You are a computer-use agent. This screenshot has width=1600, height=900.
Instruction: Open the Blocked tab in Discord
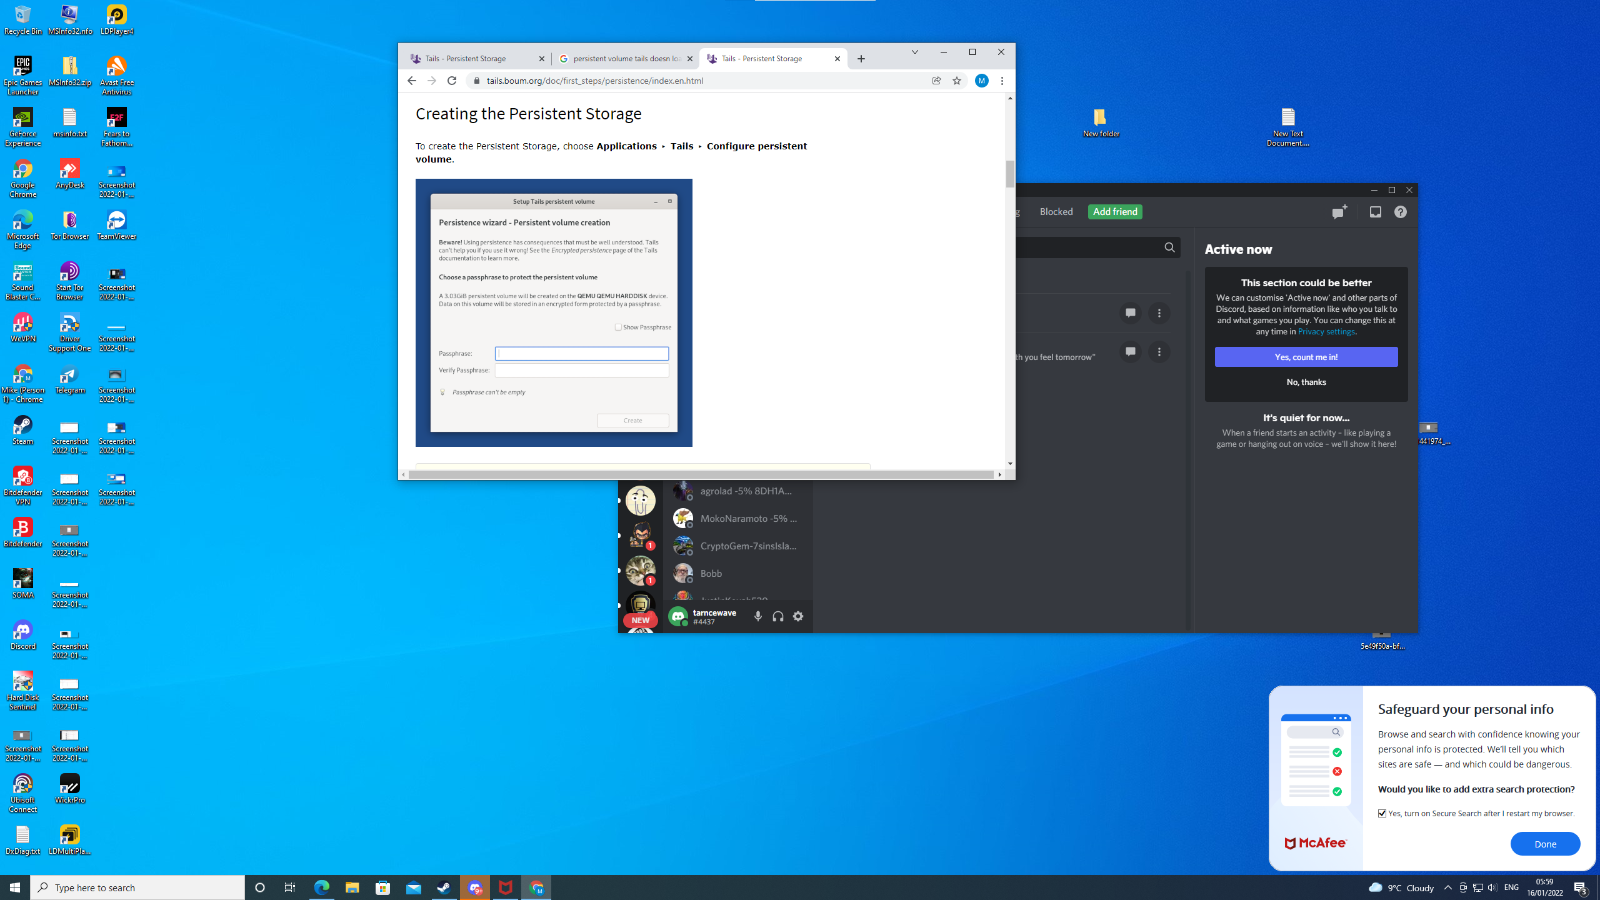[1056, 212]
